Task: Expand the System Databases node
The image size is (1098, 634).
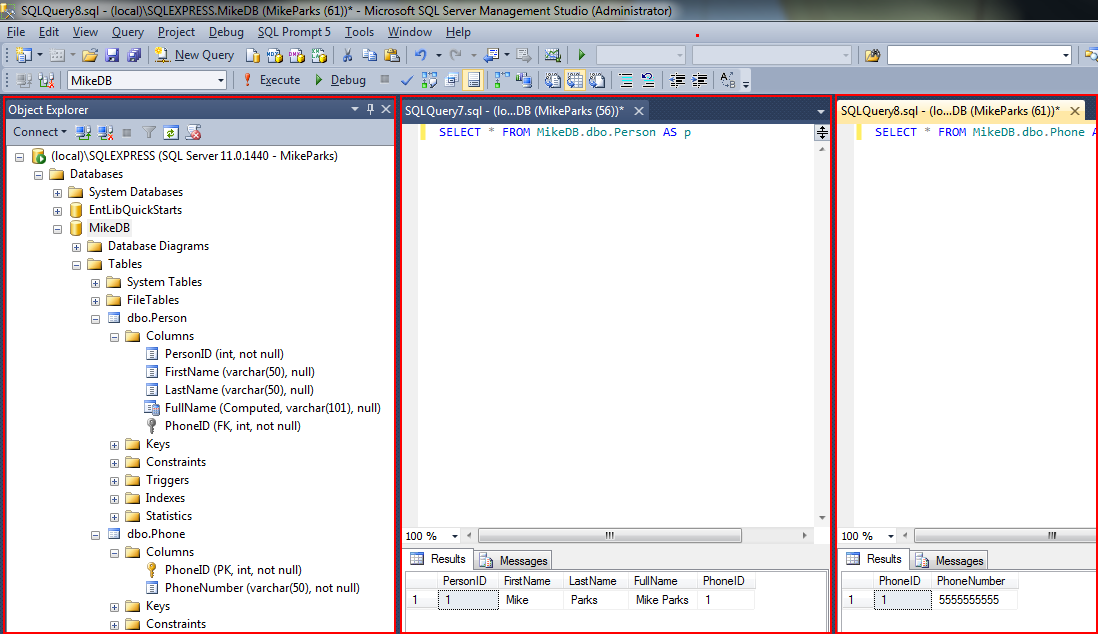Action: (57, 193)
